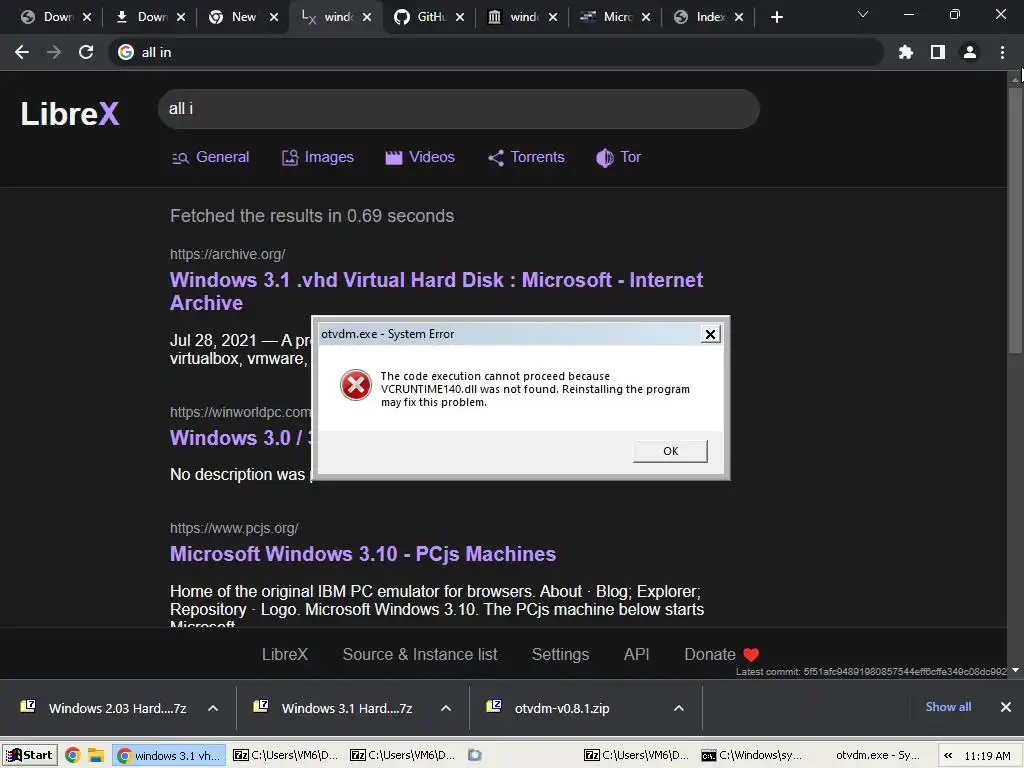Click the Start button

[x=29, y=756]
